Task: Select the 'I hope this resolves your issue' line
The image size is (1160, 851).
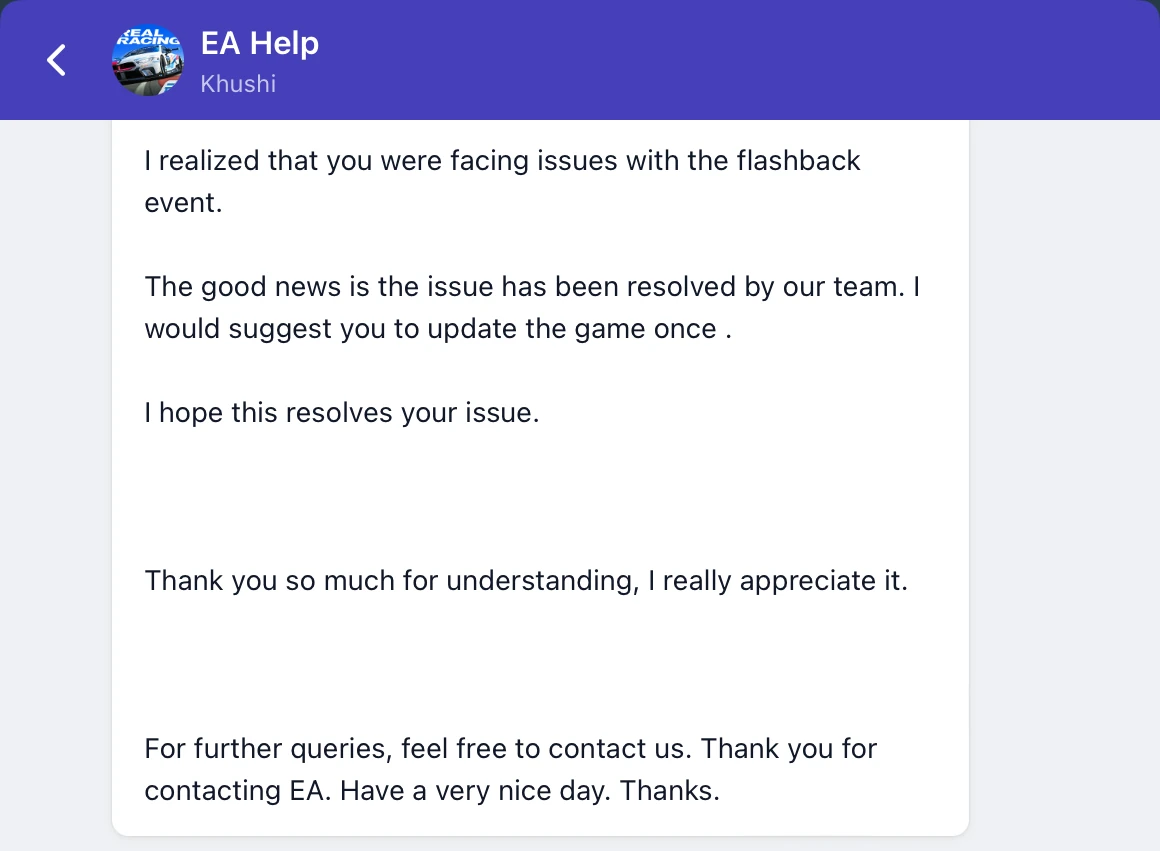Action: (342, 412)
